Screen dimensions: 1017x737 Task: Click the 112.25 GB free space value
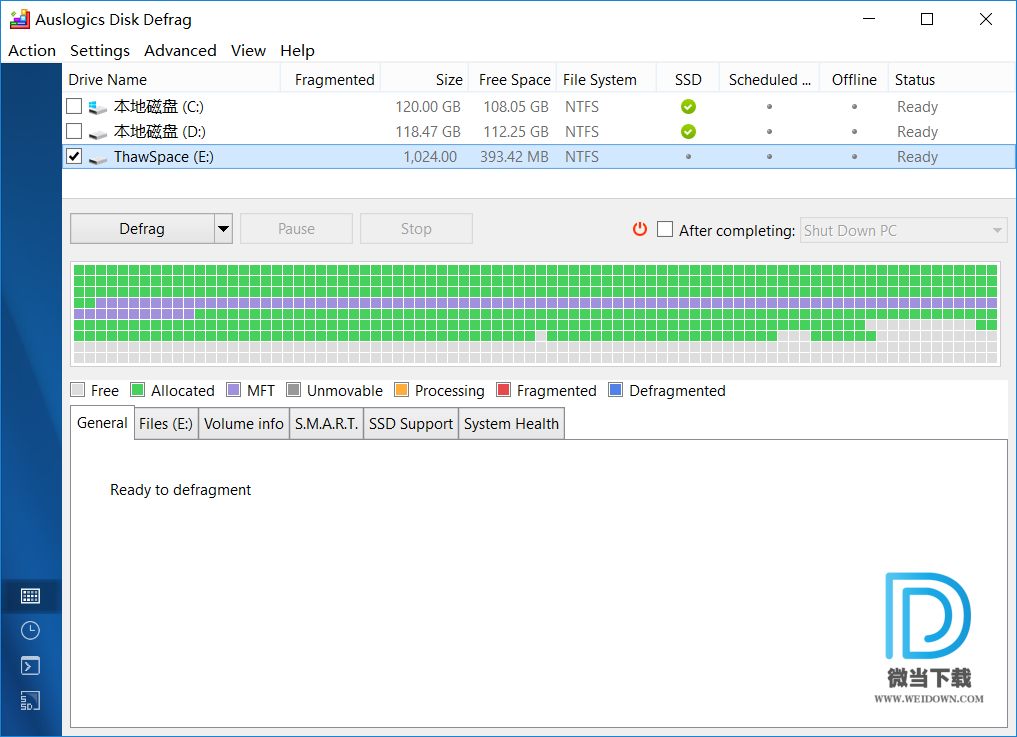pos(516,132)
